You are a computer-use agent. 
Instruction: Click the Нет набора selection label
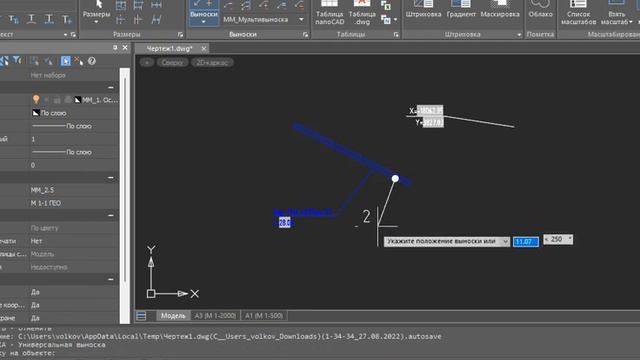coord(48,76)
